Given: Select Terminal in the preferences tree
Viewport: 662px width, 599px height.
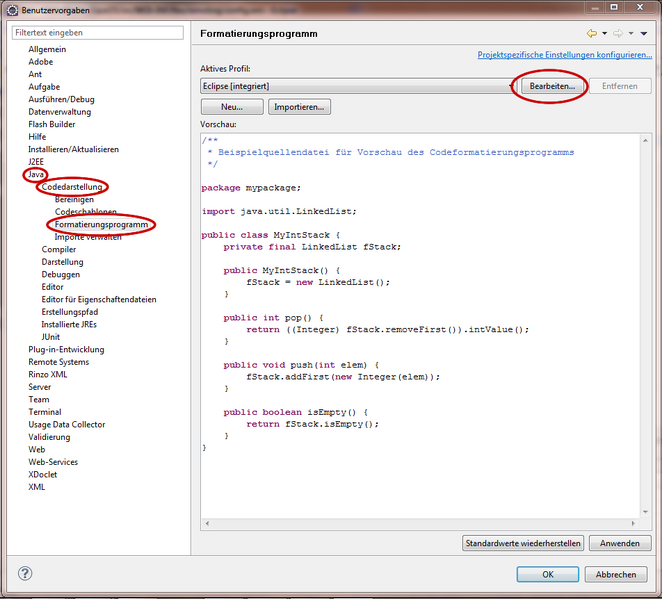Looking at the screenshot, I should click(x=45, y=412).
